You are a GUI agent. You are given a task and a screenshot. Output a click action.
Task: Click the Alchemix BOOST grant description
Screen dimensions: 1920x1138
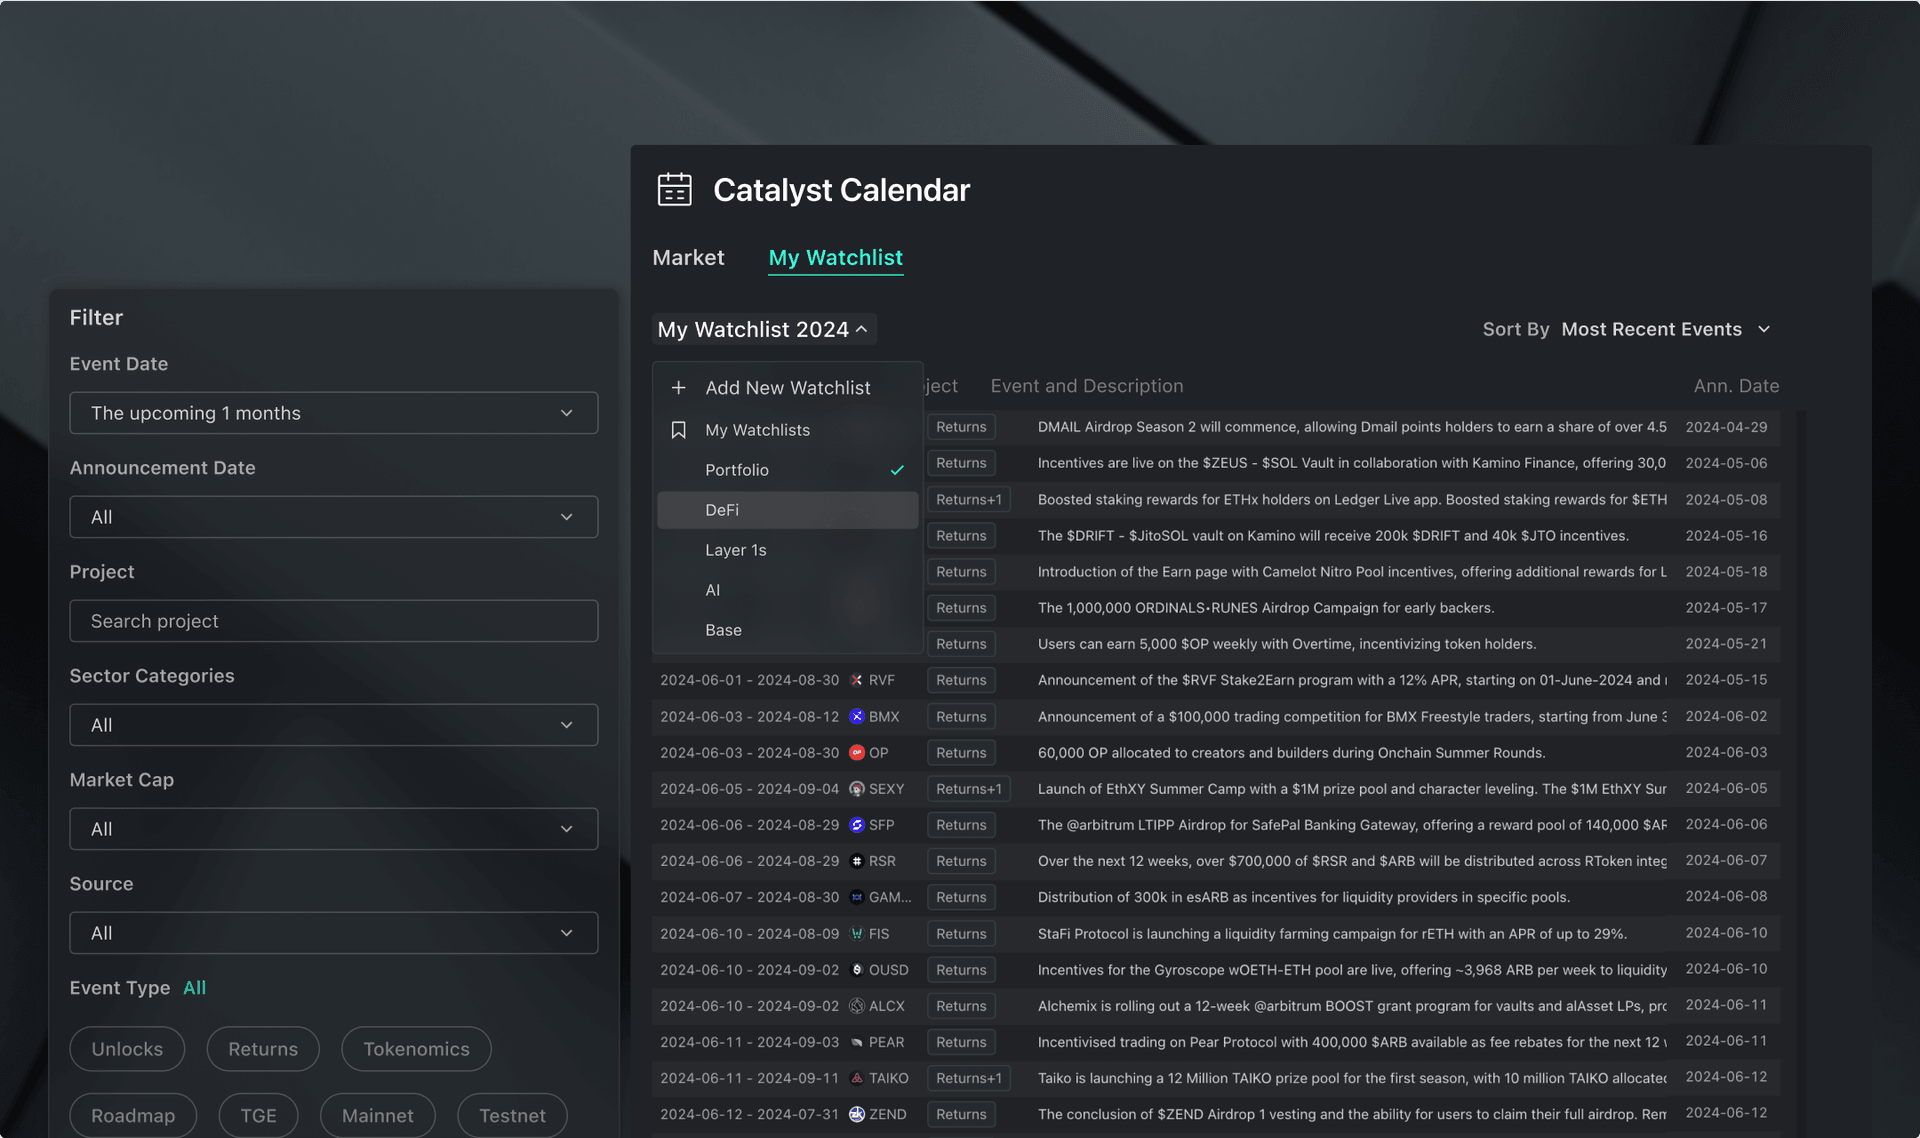[x=1352, y=1006]
